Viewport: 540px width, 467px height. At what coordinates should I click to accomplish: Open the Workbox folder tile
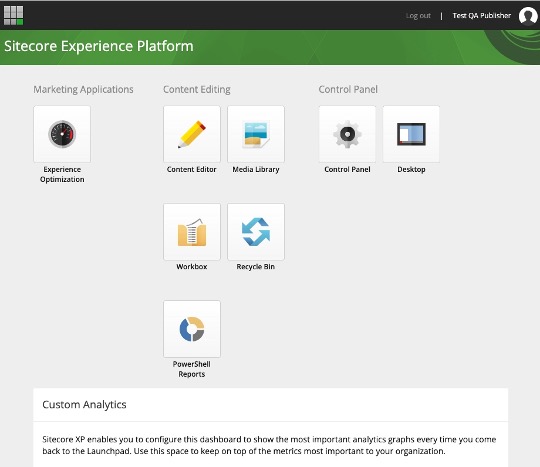[x=192, y=232]
